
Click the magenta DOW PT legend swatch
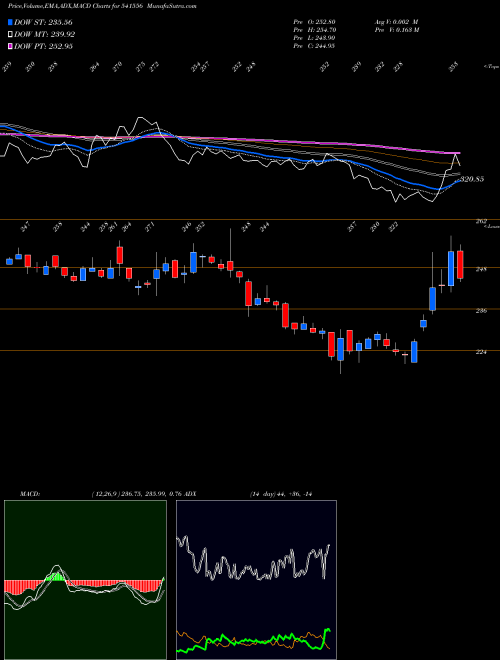click(x=11, y=46)
